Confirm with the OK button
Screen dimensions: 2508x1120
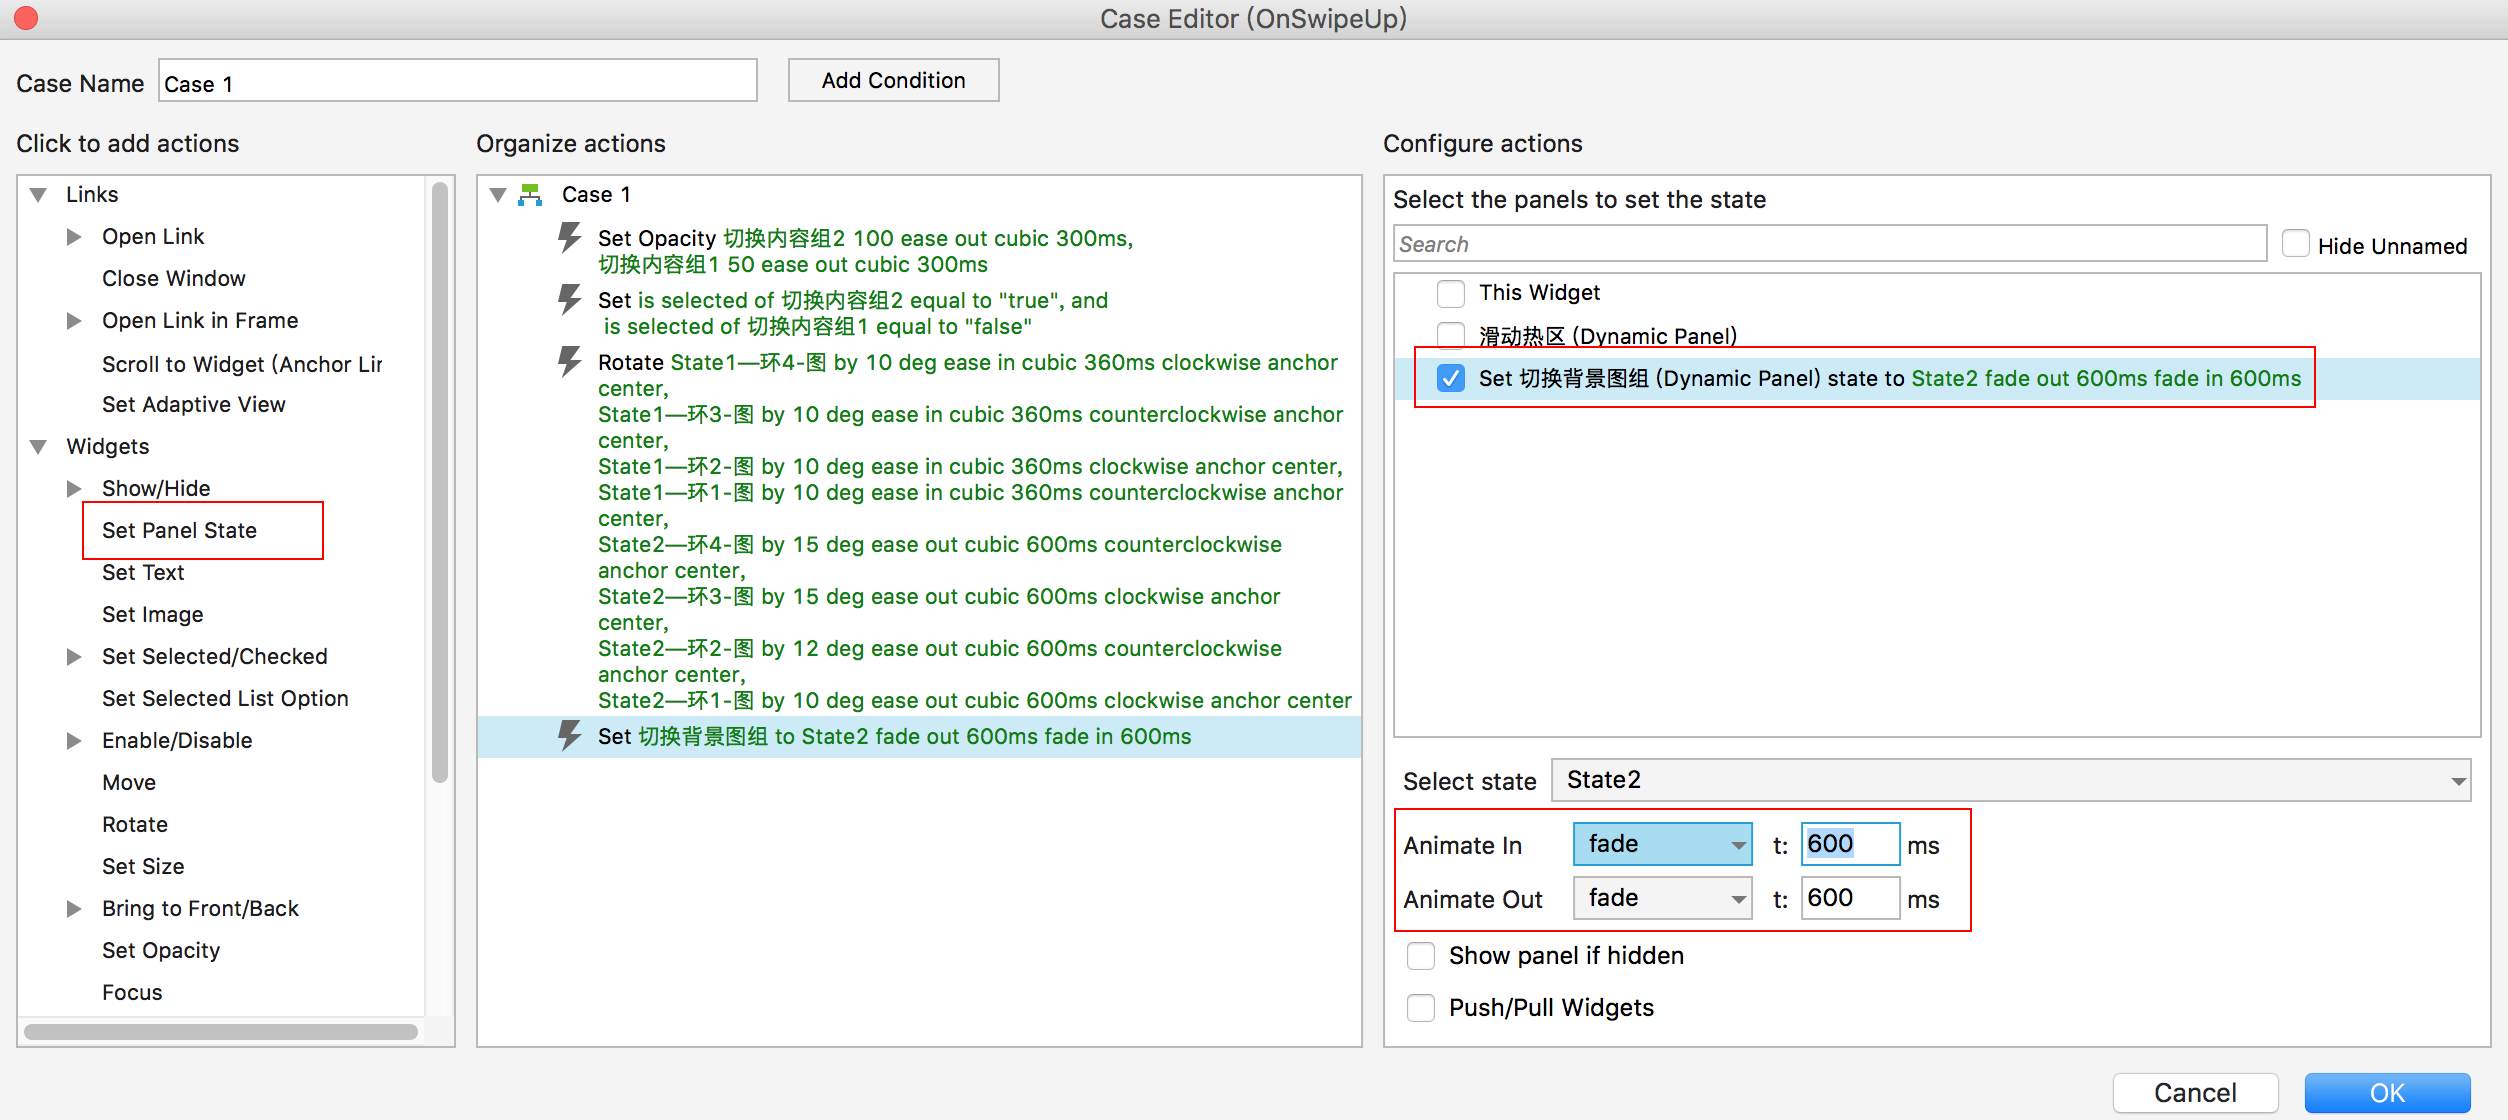click(x=2387, y=1092)
